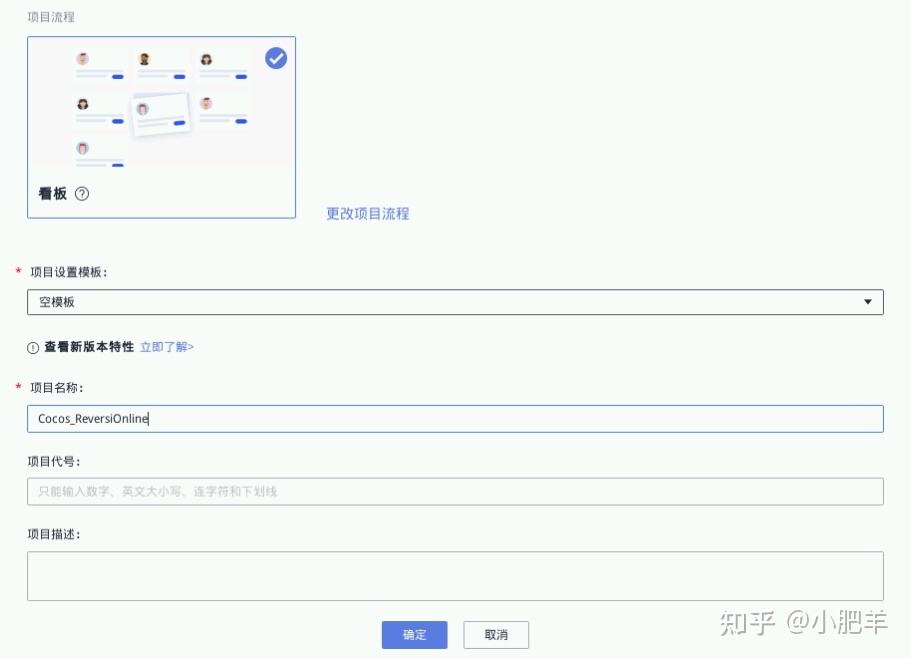Click the 取消 cancel button
Viewport: 911px width, 659px height.
(x=496, y=635)
